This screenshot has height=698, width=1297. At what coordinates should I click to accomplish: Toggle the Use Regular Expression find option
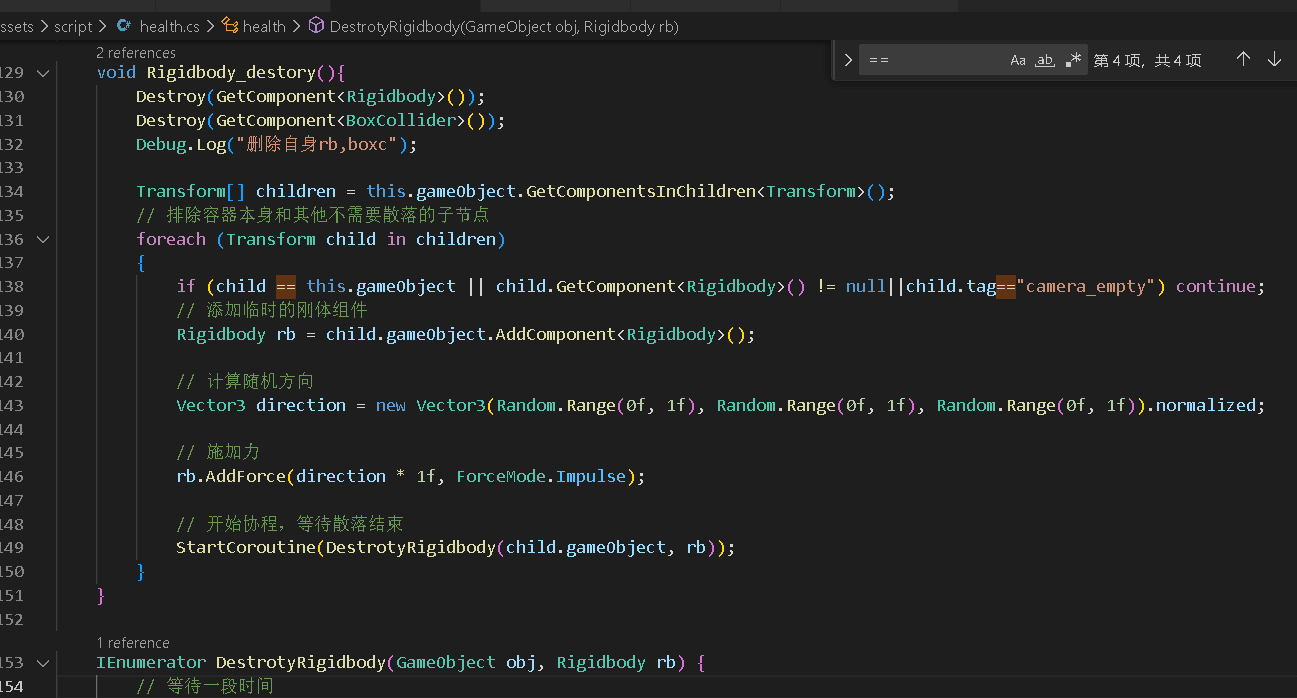tap(1073, 60)
